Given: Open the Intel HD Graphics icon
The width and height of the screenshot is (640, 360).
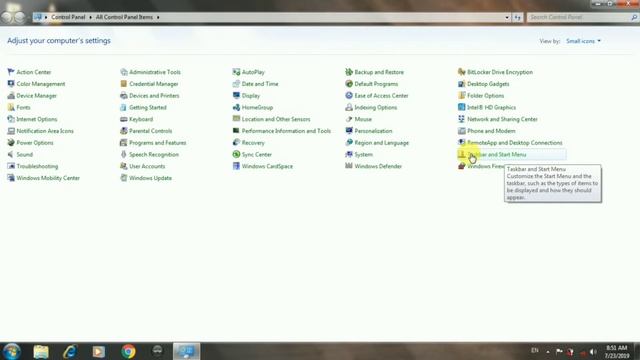Looking at the screenshot, I should pyautogui.click(x=462, y=107).
